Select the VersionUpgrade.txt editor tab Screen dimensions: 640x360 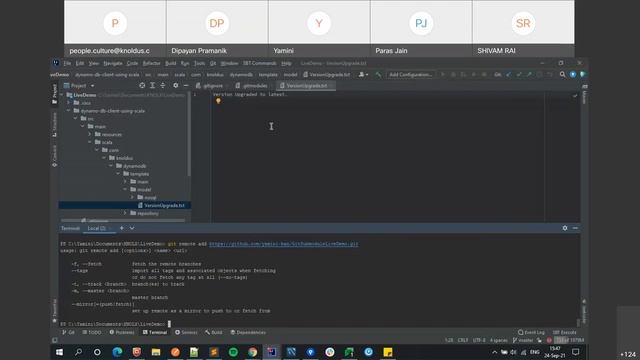pyautogui.click(x=306, y=86)
